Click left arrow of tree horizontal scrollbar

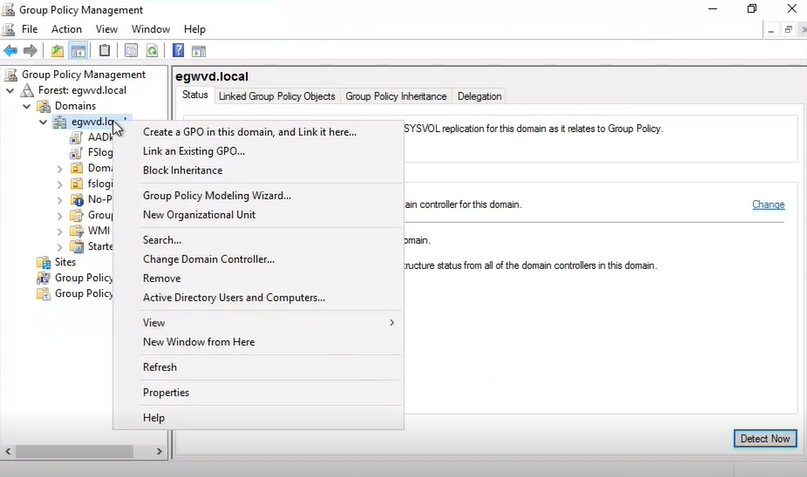point(8,452)
